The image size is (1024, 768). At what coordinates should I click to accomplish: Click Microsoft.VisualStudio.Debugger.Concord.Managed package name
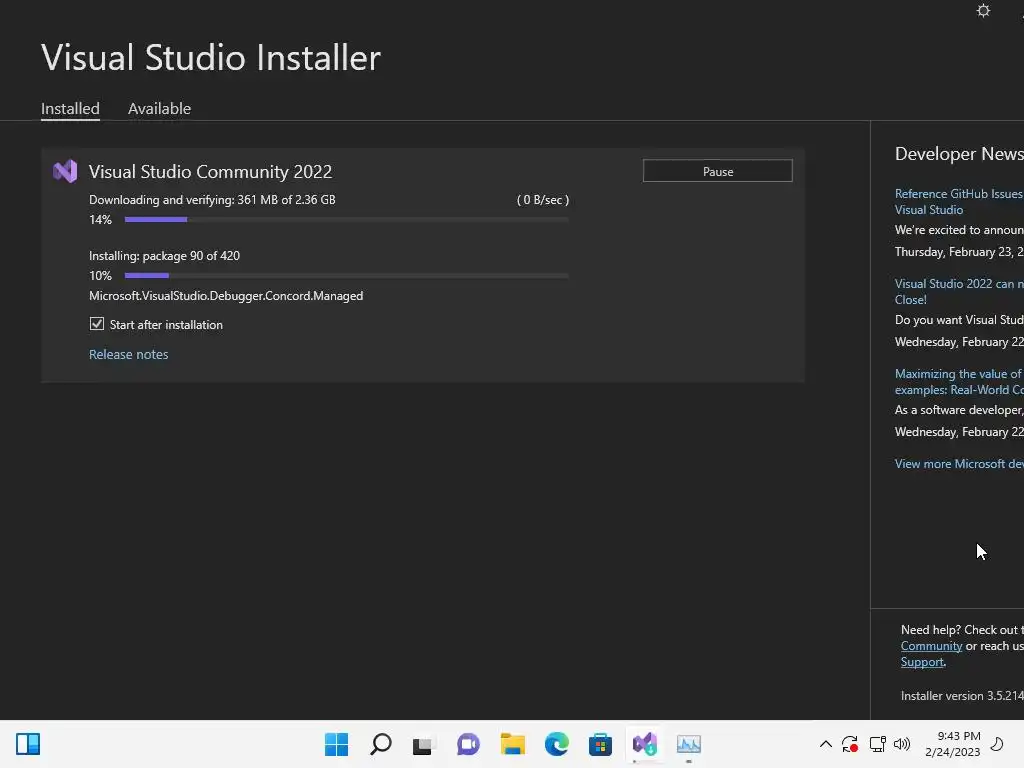[226, 296]
